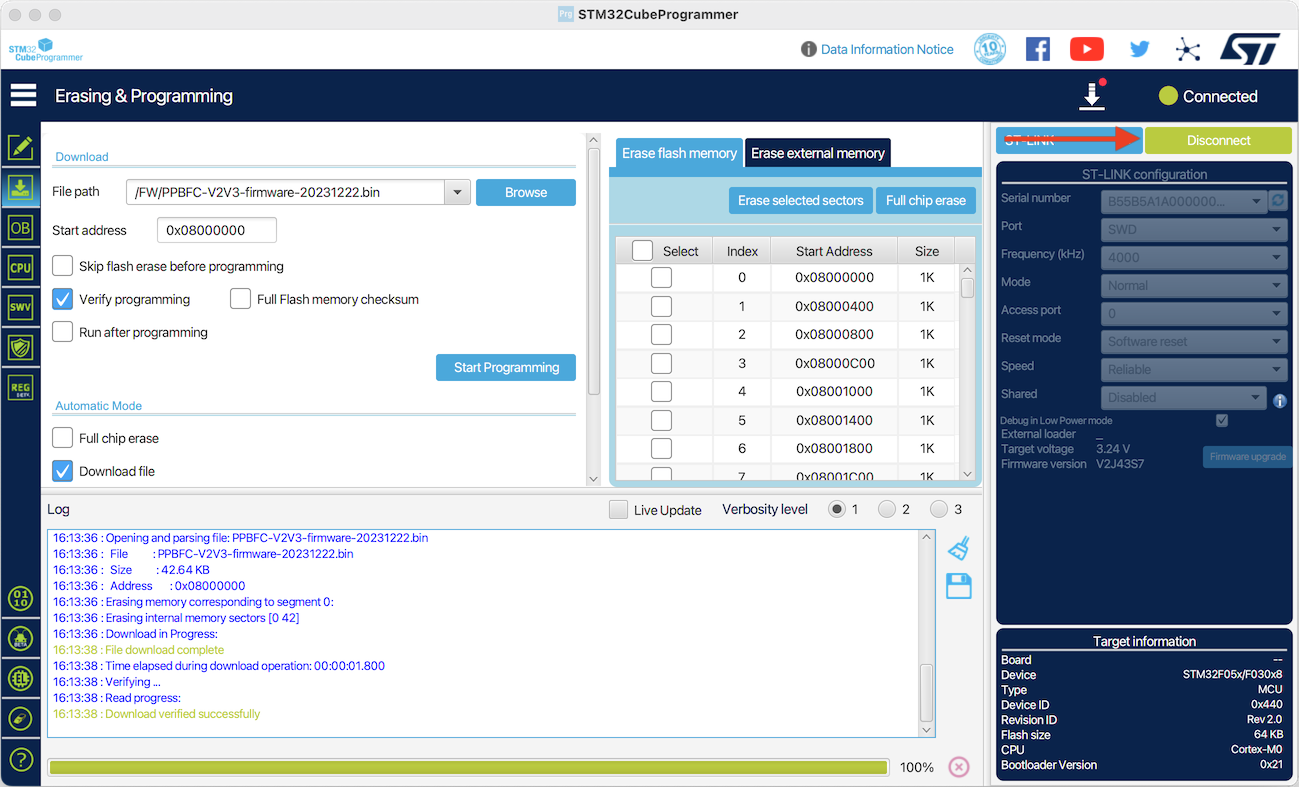Viewport: 1299px width, 787px height.
Task: Open Memory & File editing sidebar icon
Action: (x=20, y=148)
